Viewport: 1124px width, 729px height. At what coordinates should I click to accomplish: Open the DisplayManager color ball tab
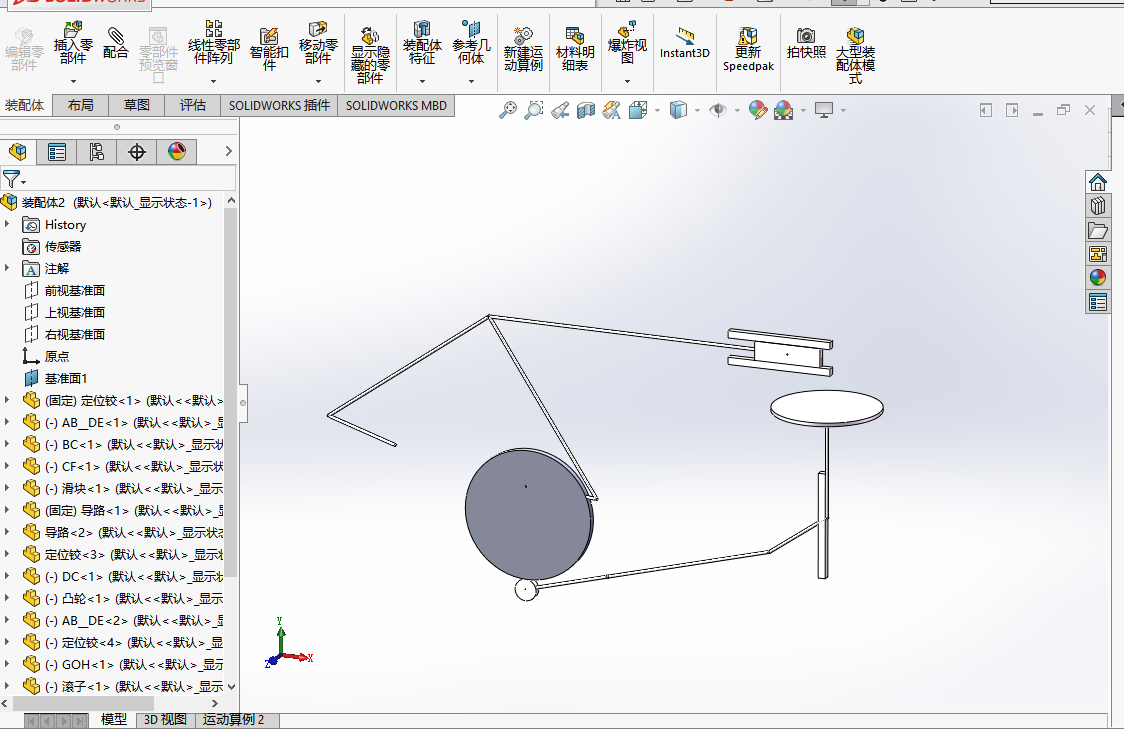tap(176, 151)
